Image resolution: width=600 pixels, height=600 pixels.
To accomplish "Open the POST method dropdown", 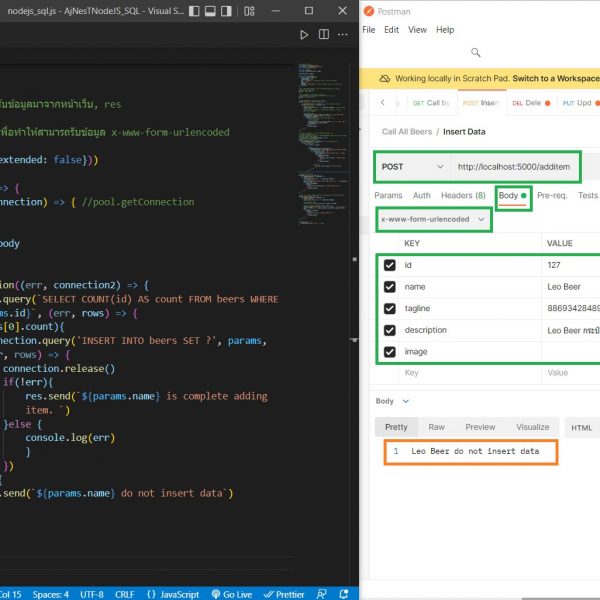I will click(412, 166).
